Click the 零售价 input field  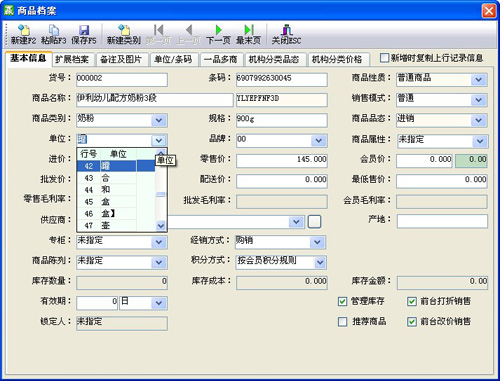[282, 161]
